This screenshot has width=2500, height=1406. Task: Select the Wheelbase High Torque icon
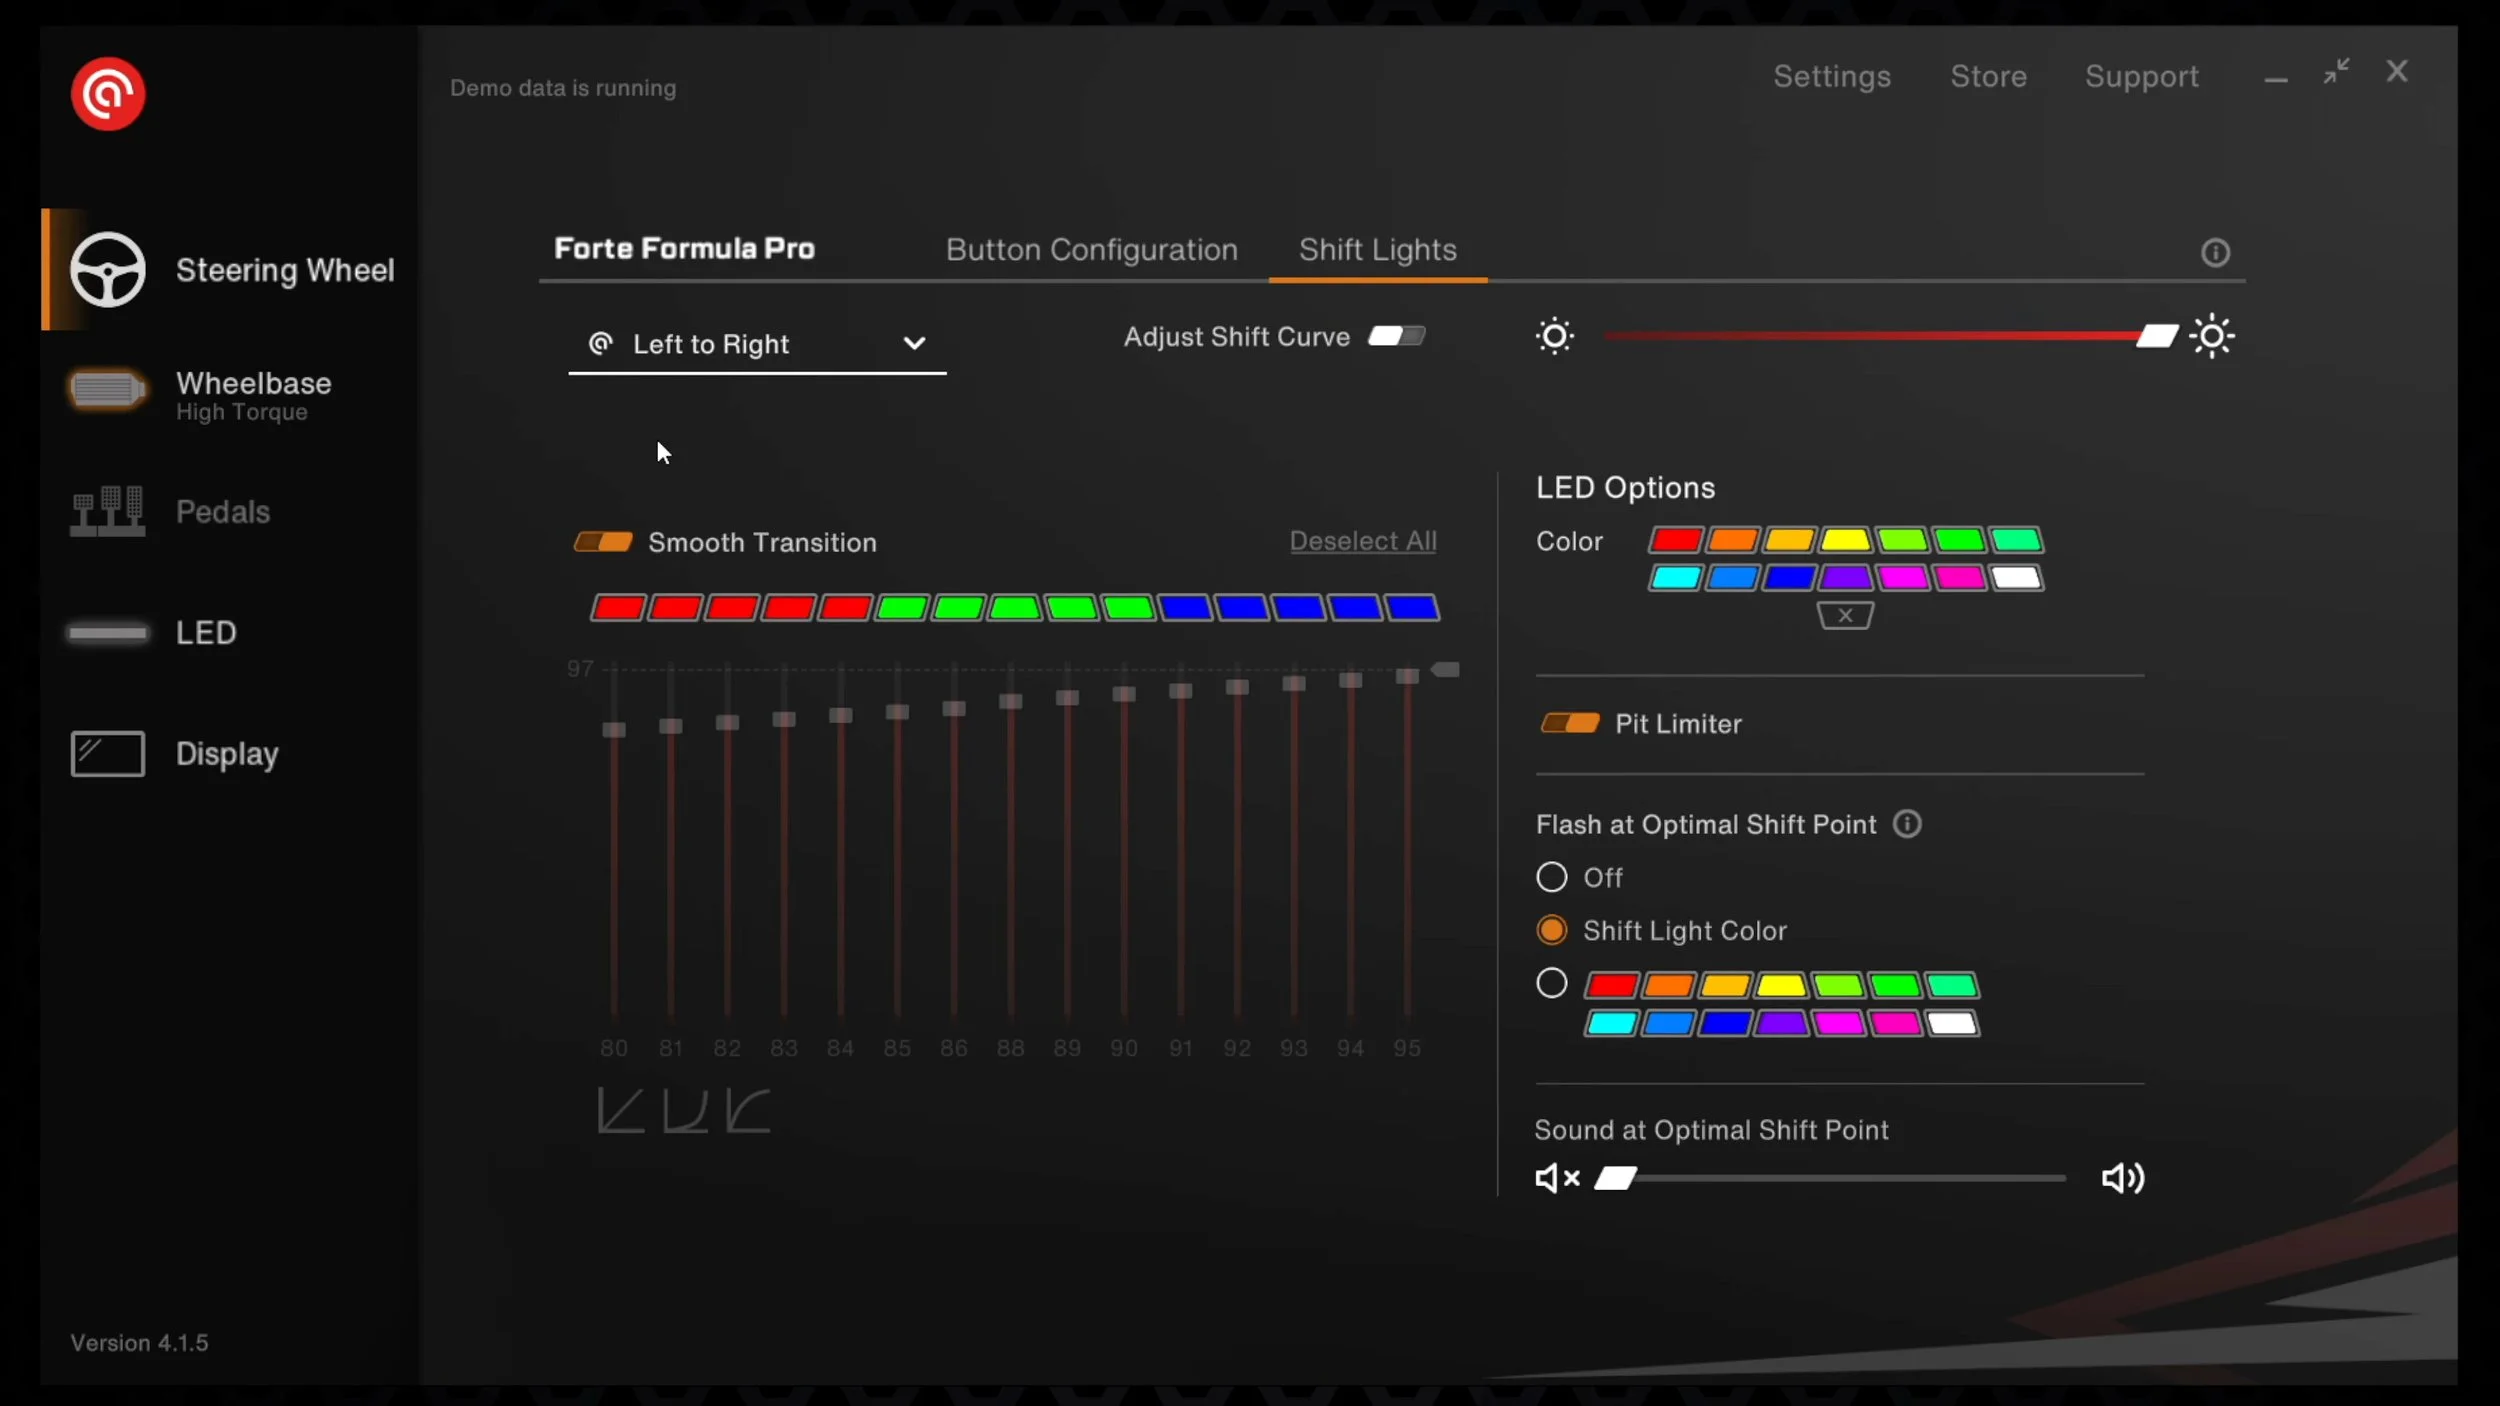click(107, 390)
